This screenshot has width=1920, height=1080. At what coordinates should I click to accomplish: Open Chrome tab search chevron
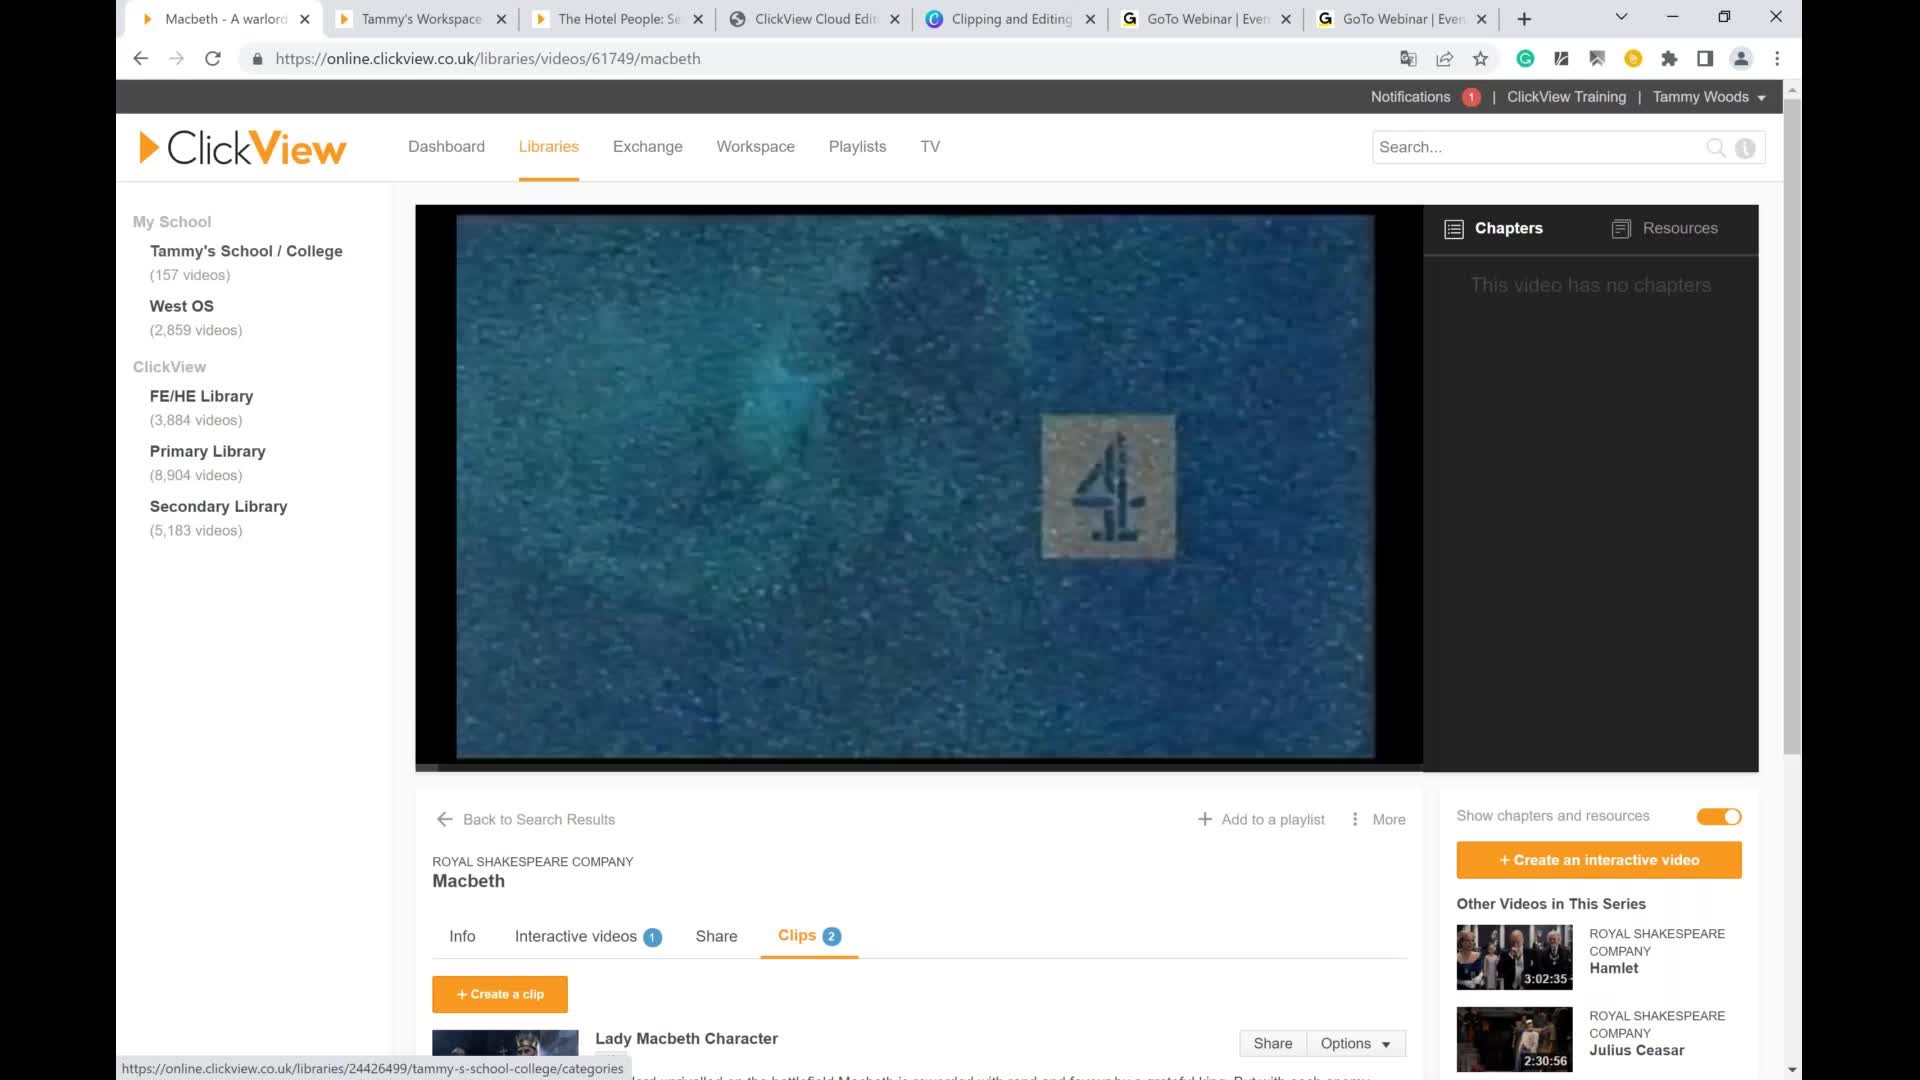point(1621,17)
